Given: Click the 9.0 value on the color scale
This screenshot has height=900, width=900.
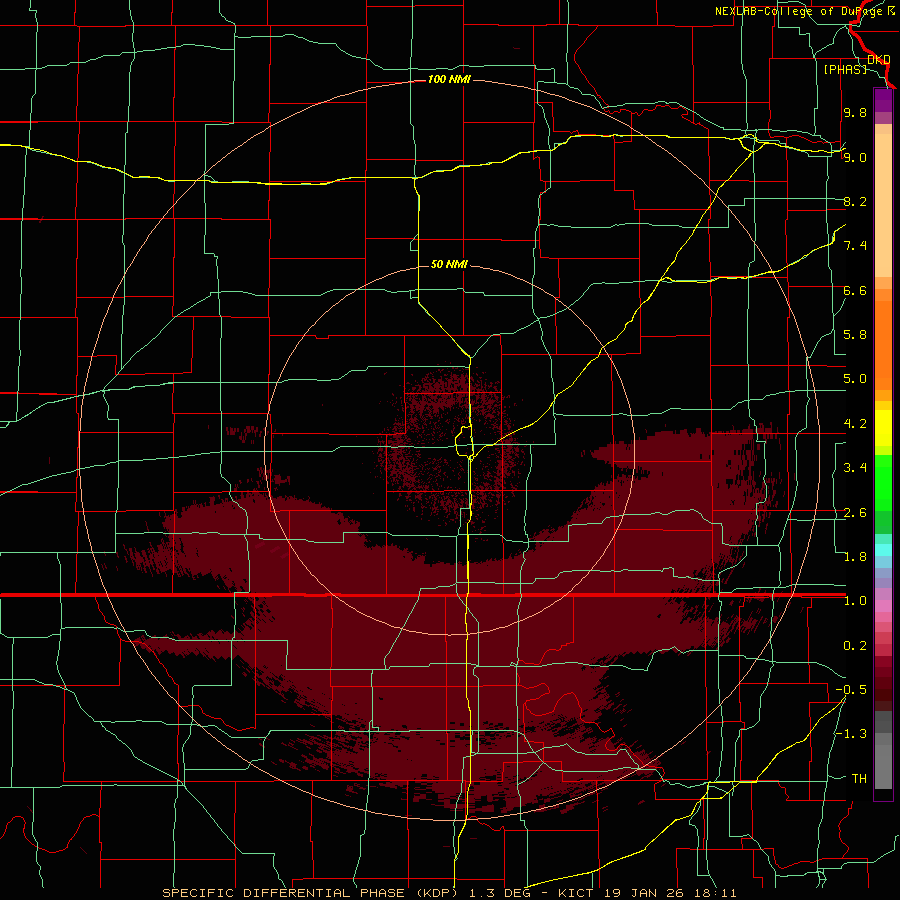Looking at the screenshot, I should [x=855, y=157].
